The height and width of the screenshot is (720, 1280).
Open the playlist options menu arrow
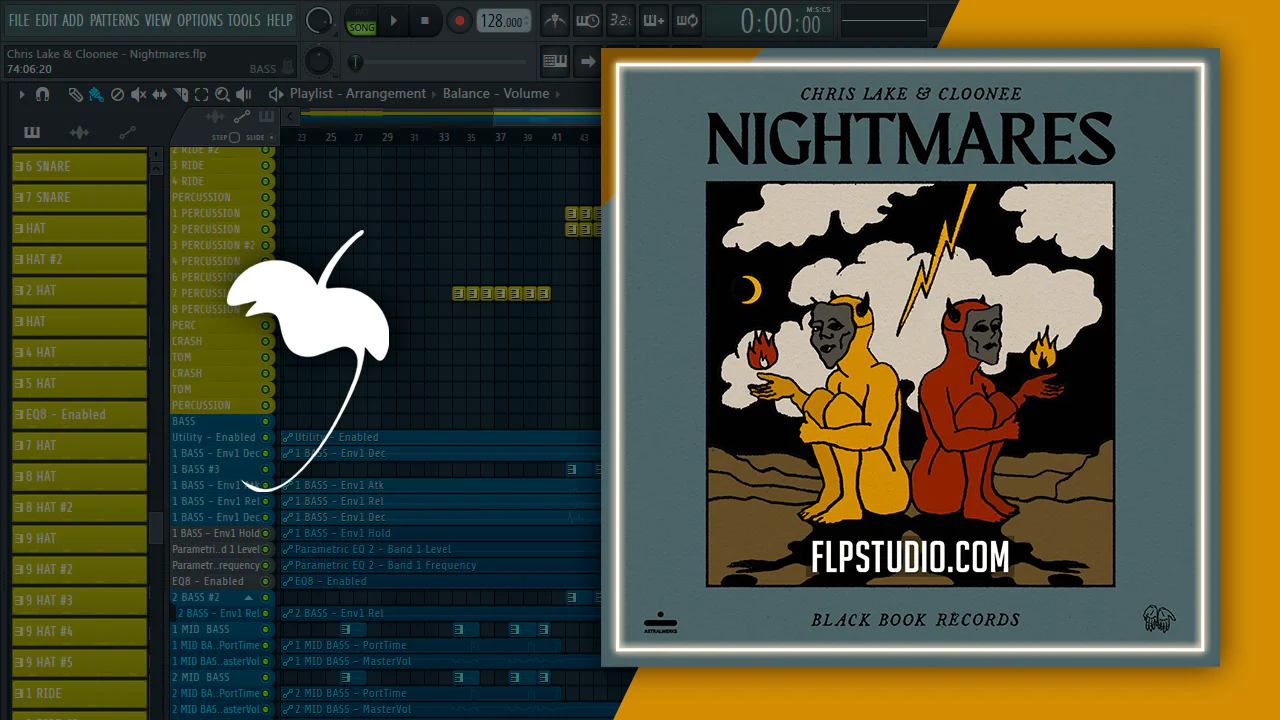[22, 94]
